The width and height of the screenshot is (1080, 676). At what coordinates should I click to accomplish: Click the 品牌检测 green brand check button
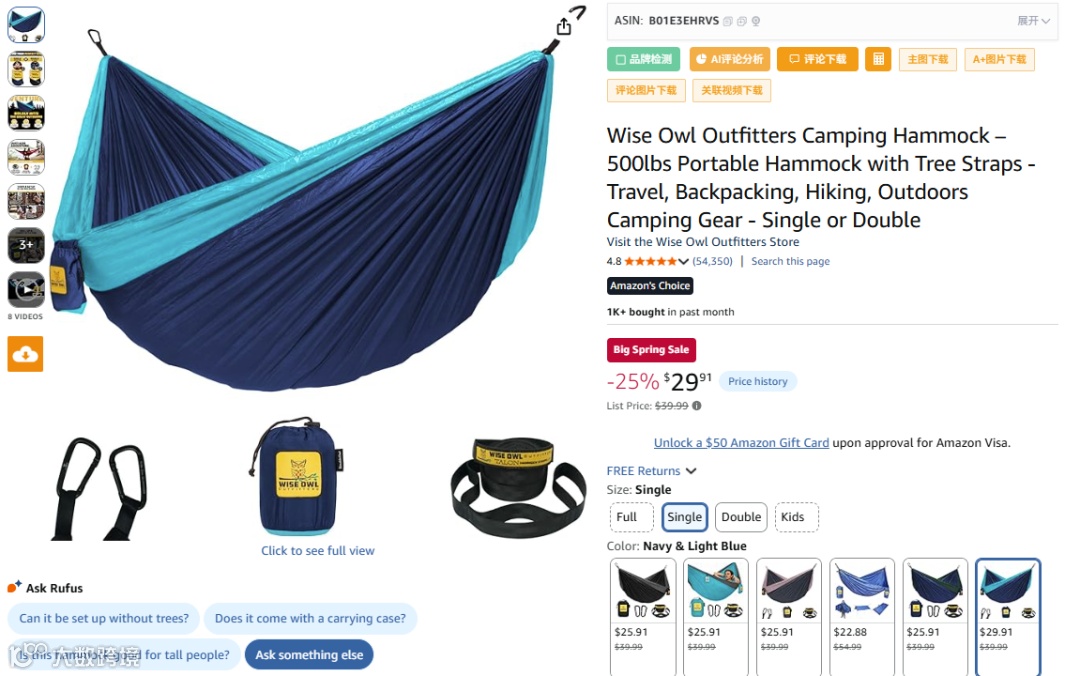(643, 59)
